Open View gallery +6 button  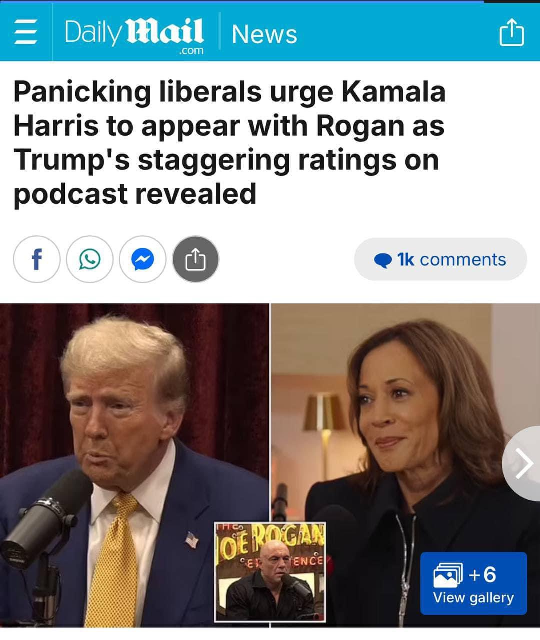(x=473, y=583)
